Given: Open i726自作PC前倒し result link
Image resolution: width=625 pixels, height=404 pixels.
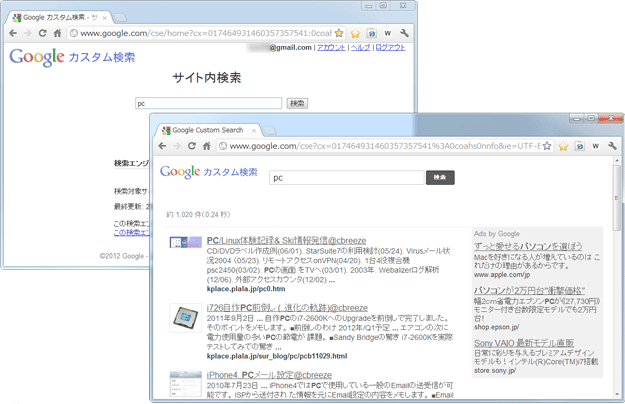Looking at the screenshot, I should [287, 308].
